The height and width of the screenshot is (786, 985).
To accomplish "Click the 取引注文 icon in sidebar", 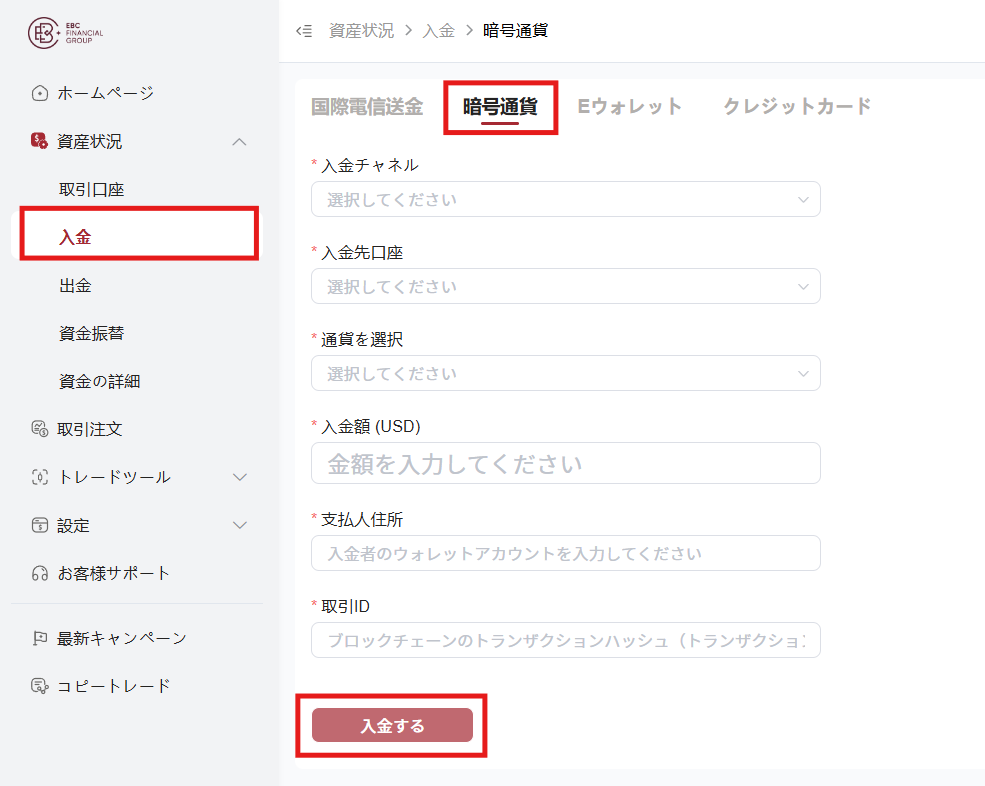I will pos(40,429).
